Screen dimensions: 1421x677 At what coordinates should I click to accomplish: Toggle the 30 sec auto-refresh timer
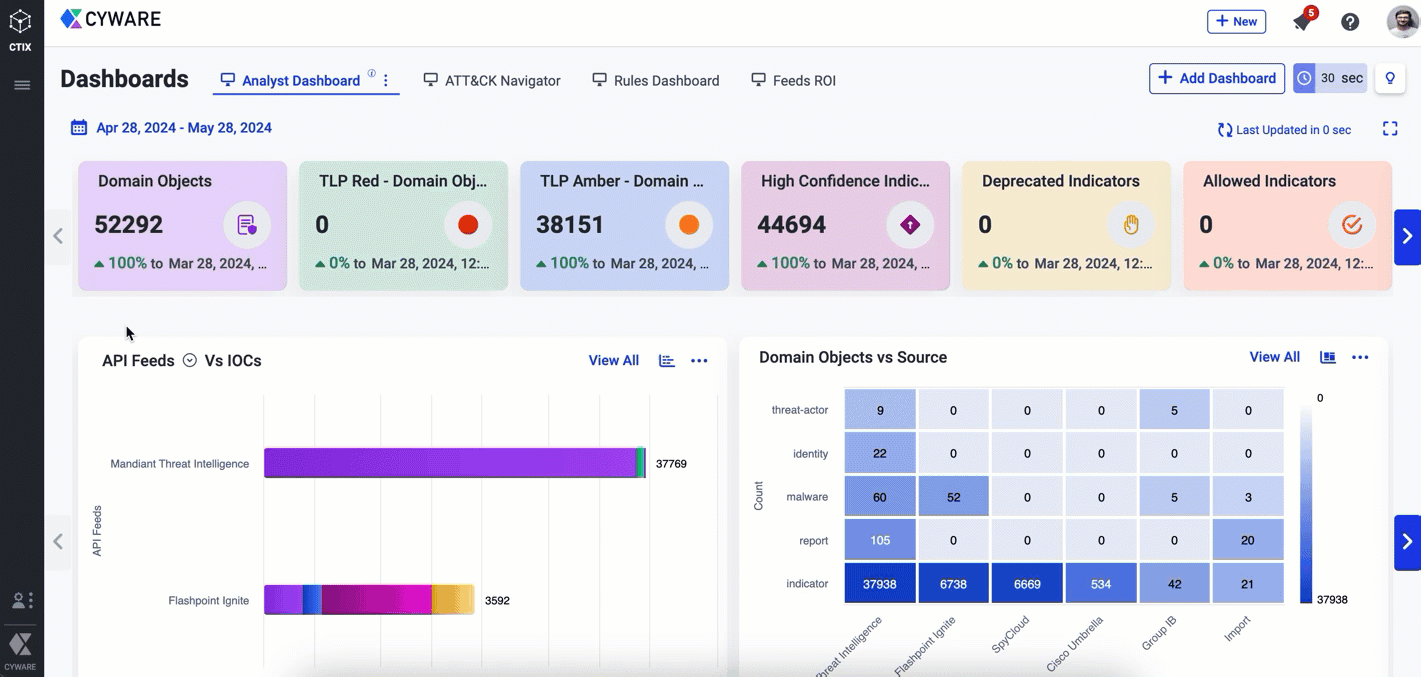[x=1330, y=79]
